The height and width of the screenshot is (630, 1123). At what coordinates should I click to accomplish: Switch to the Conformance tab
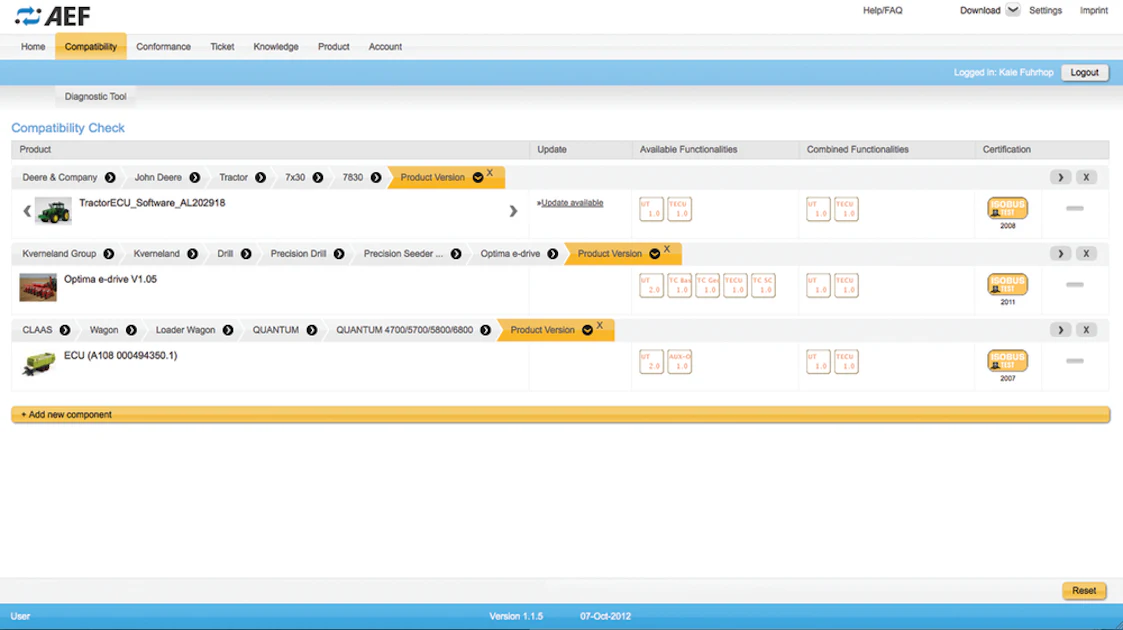(x=163, y=47)
